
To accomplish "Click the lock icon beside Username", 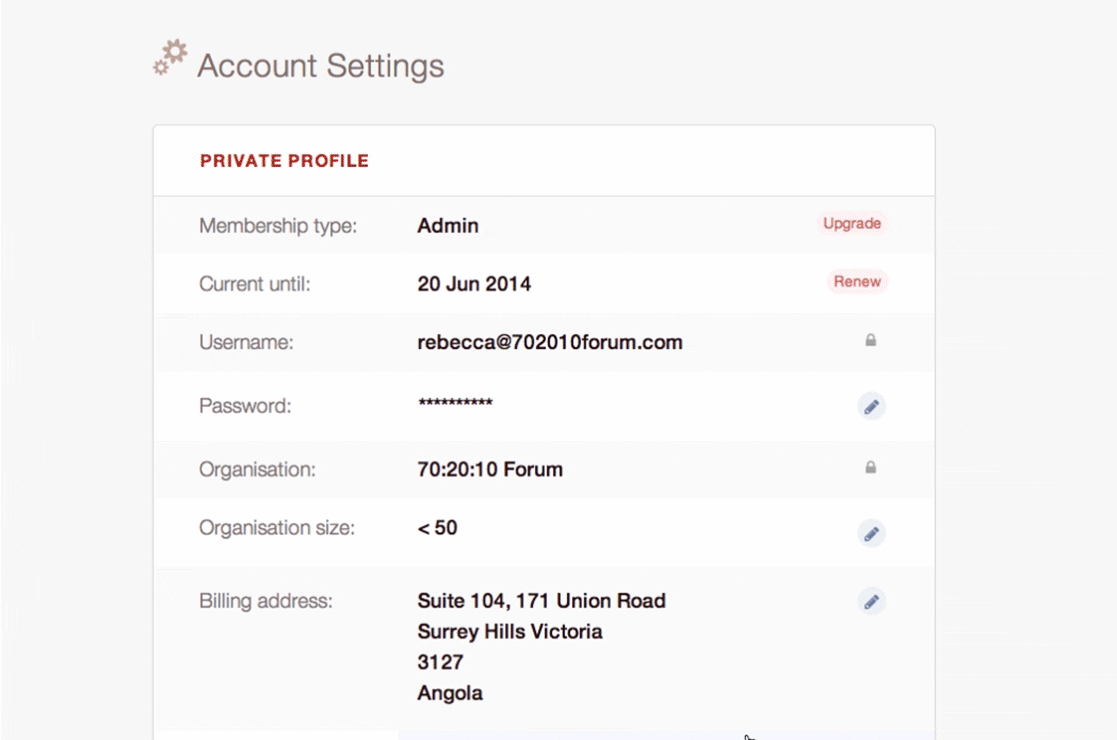I will 870,341.
